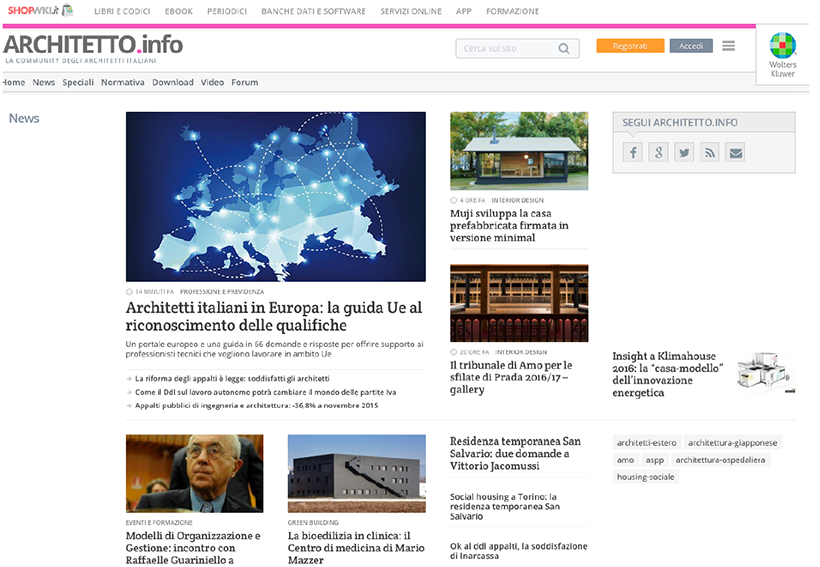The image size is (820, 567).
Task: Read Modelli di Organizzazione e Gestione article
Action: point(193,548)
